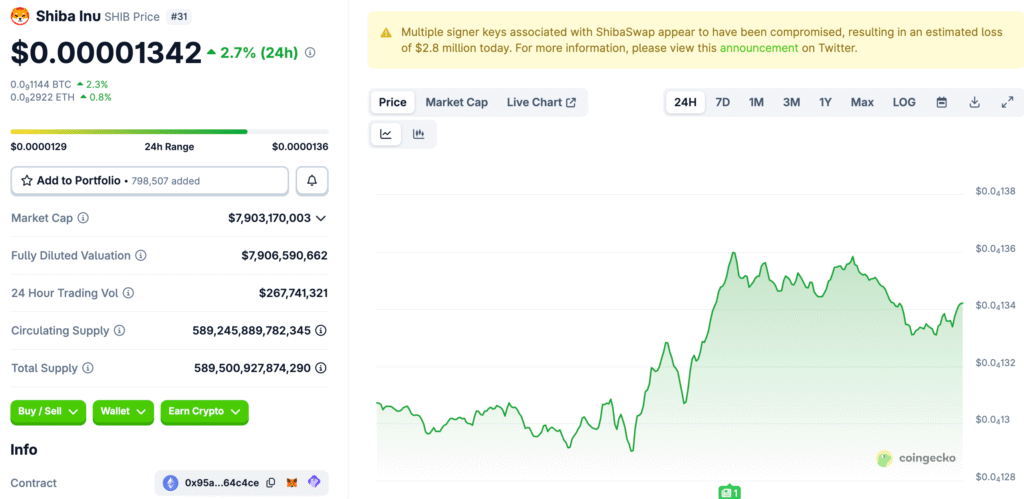Click the Ethereum logo in contract chip
This screenshot has height=499, width=1024.
(x=170, y=483)
